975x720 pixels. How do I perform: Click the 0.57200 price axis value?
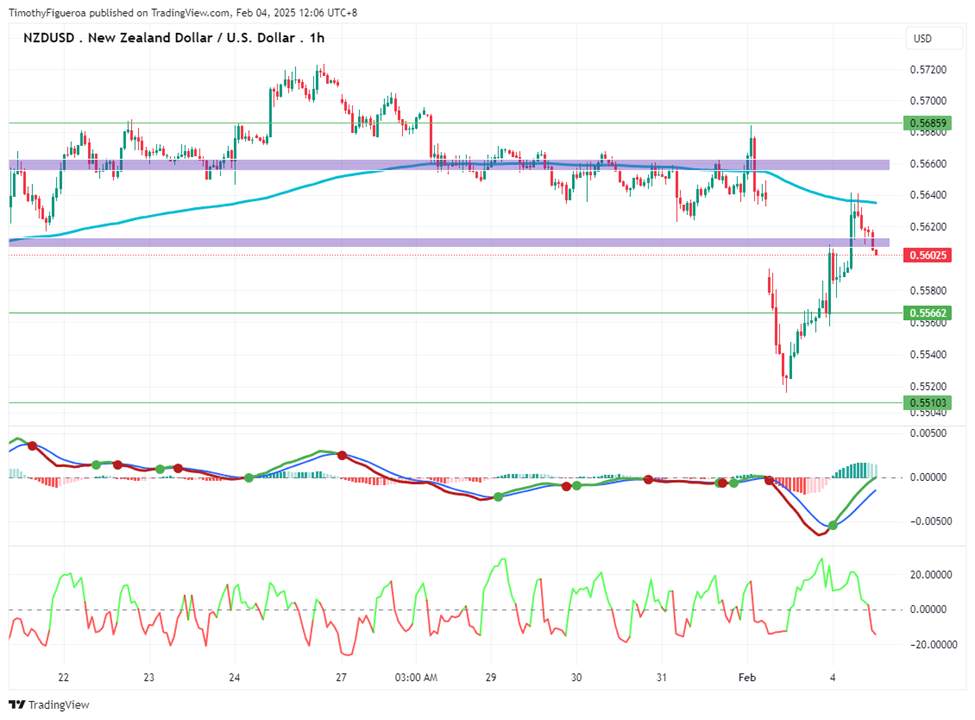[928, 70]
